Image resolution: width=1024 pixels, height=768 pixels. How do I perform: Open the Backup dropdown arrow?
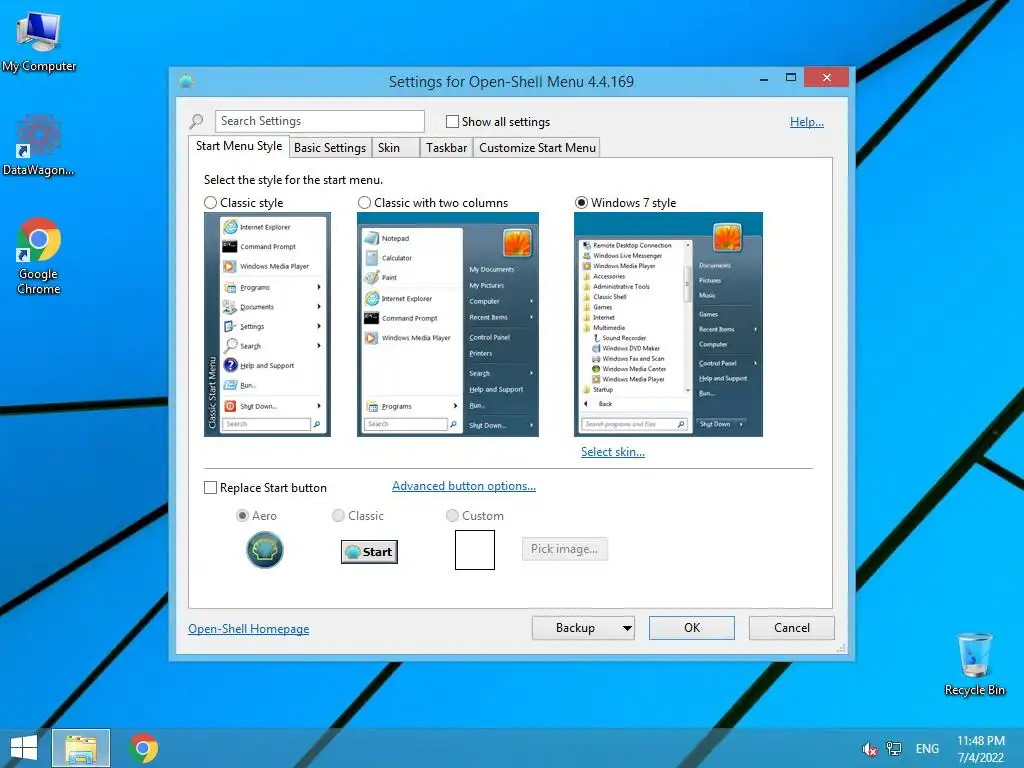click(x=627, y=628)
